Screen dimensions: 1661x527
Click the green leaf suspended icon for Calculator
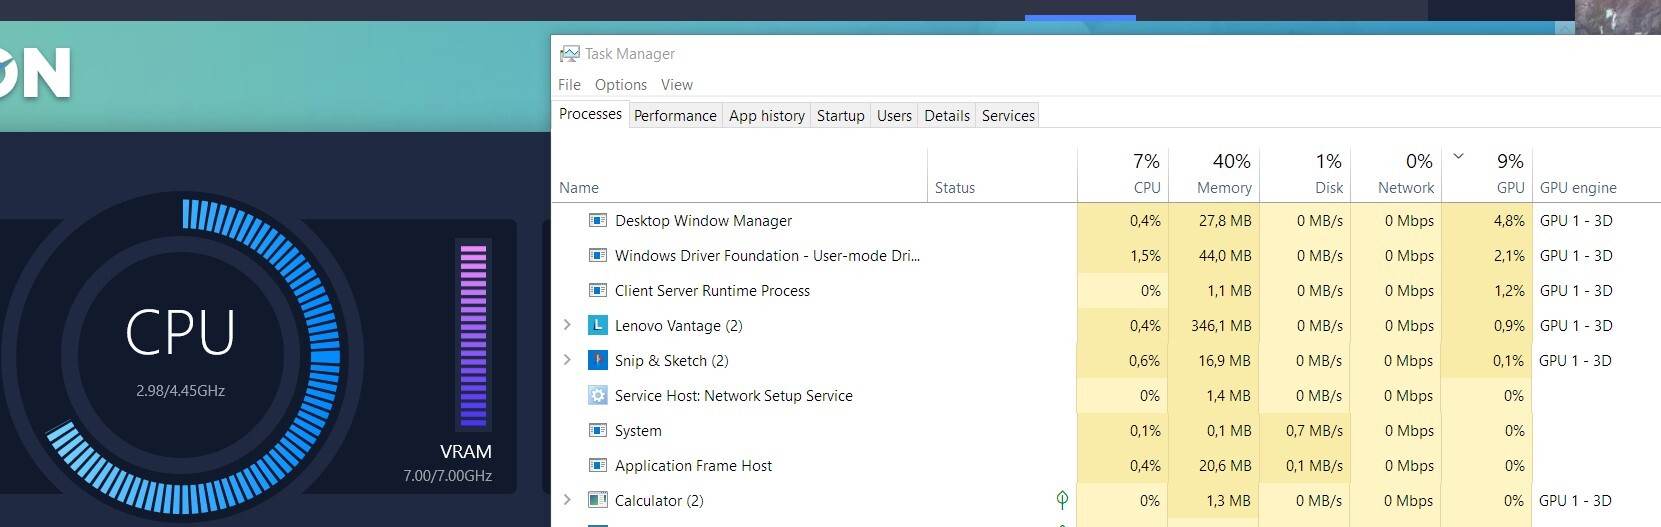(x=1062, y=499)
